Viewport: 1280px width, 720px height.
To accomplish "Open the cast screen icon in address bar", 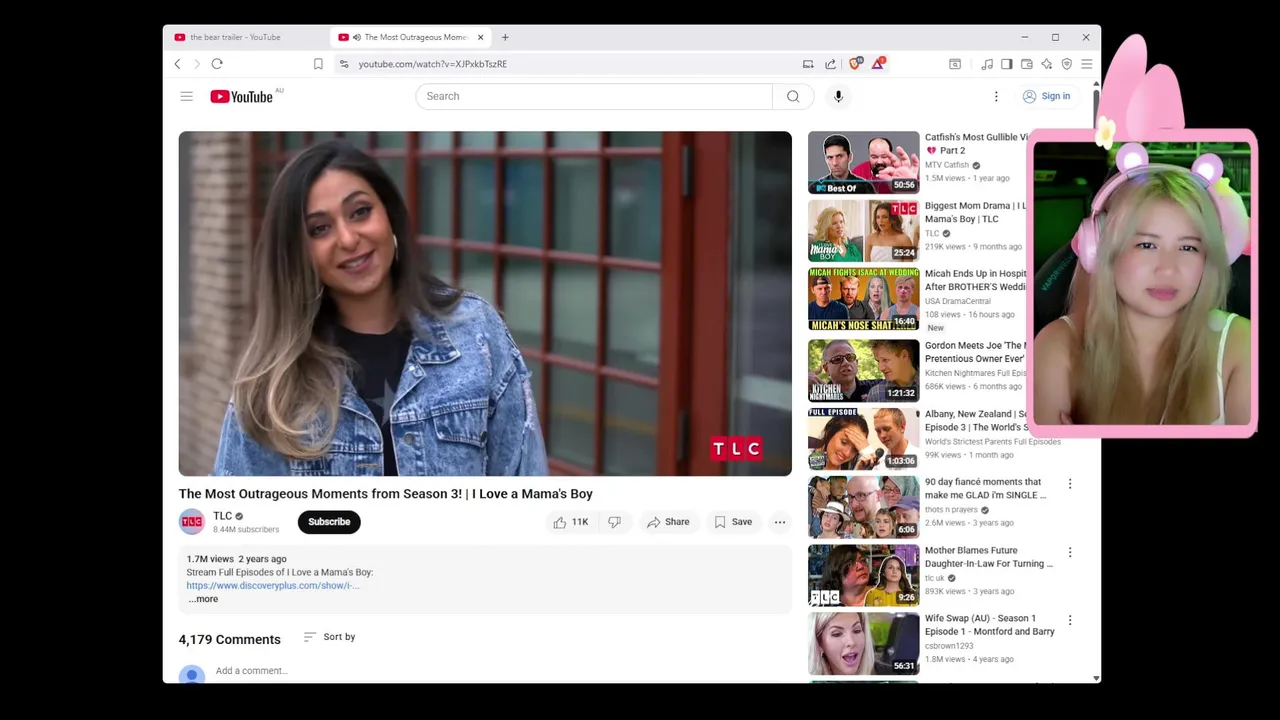I will (x=808, y=64).
